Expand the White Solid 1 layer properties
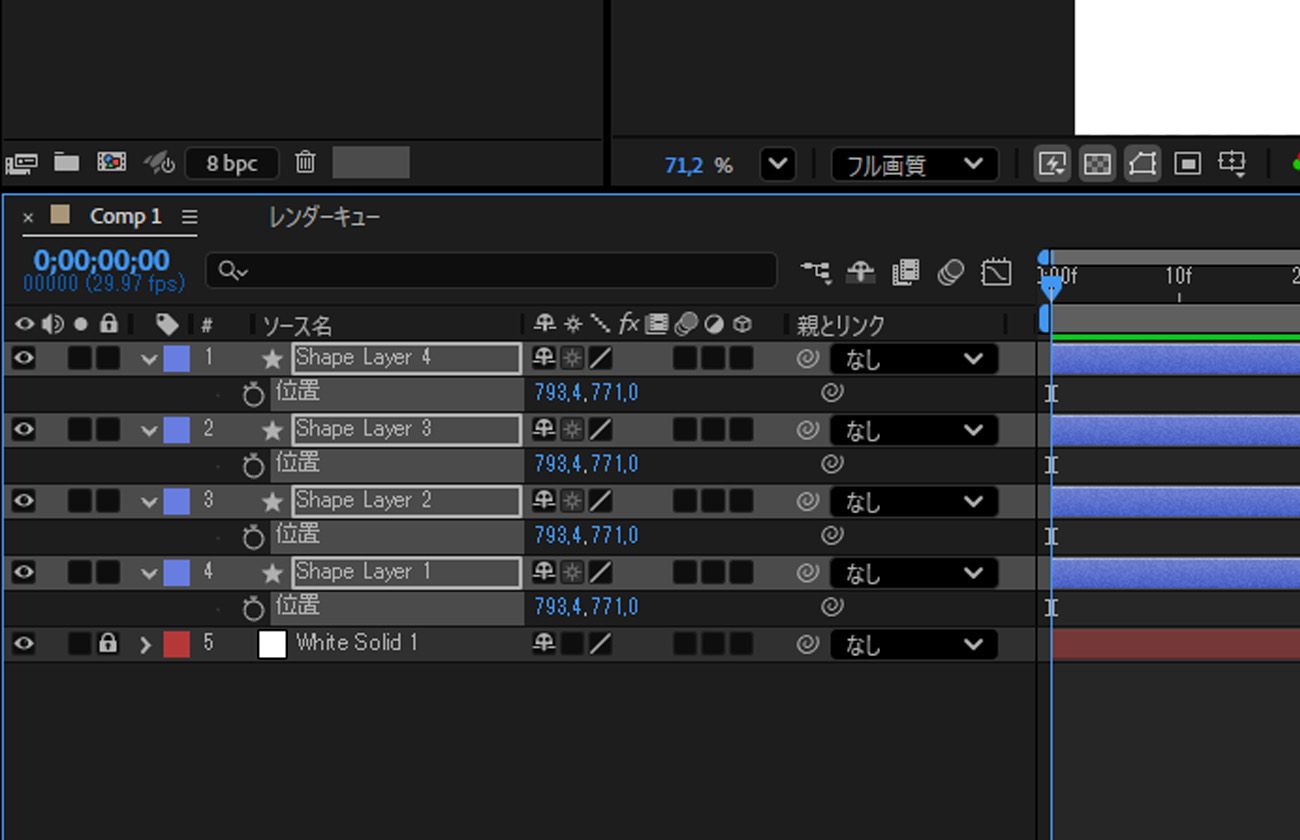Image resolution: width=1300 pixels, height=840 pixels. [146, 644]
